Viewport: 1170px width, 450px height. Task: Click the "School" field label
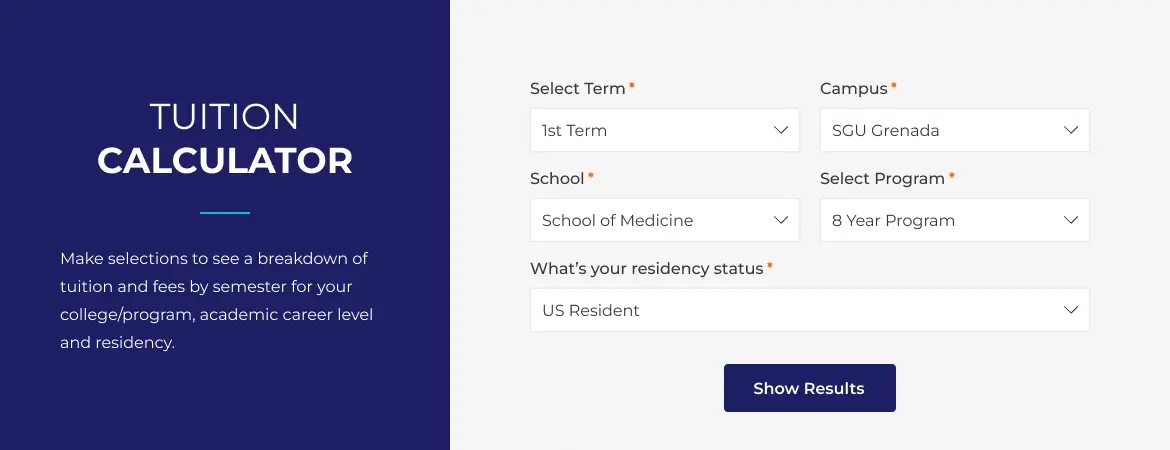557,179
